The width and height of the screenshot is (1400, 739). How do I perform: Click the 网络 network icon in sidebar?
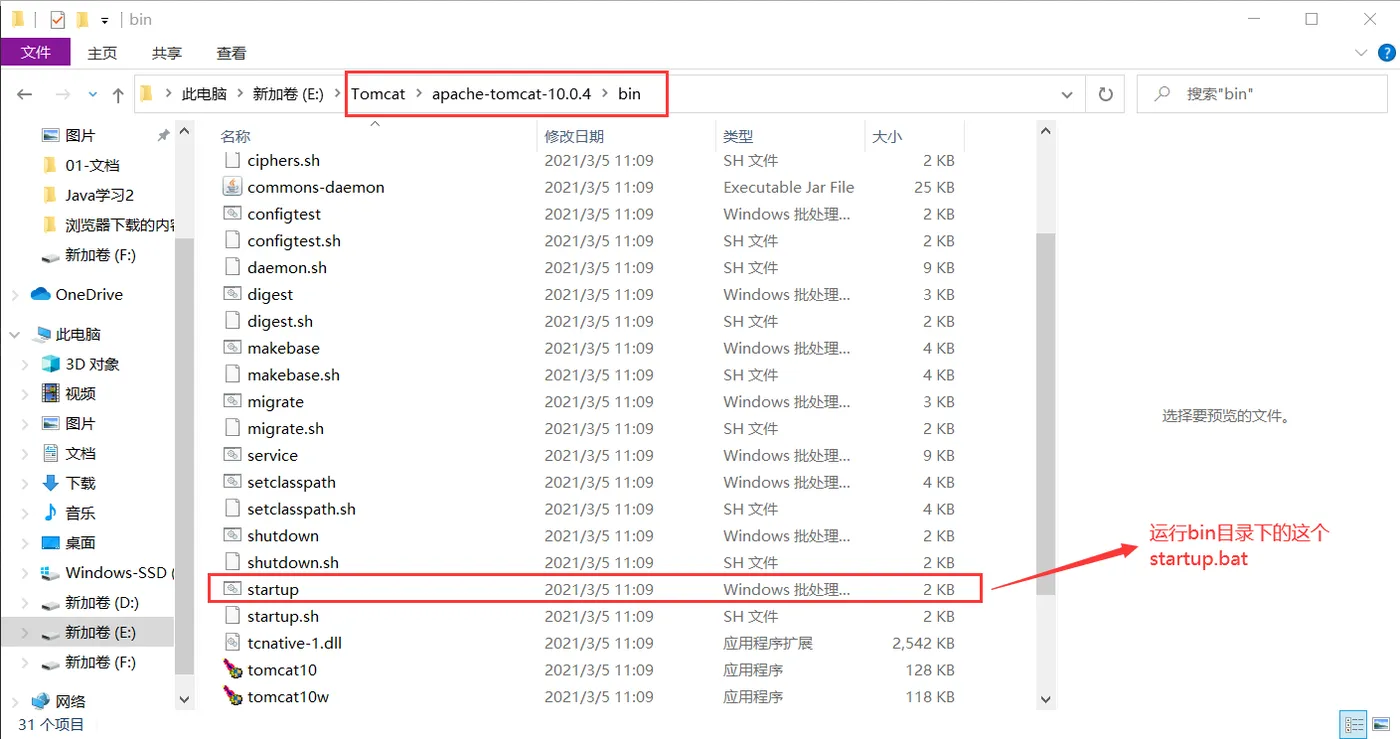point(40,701)
